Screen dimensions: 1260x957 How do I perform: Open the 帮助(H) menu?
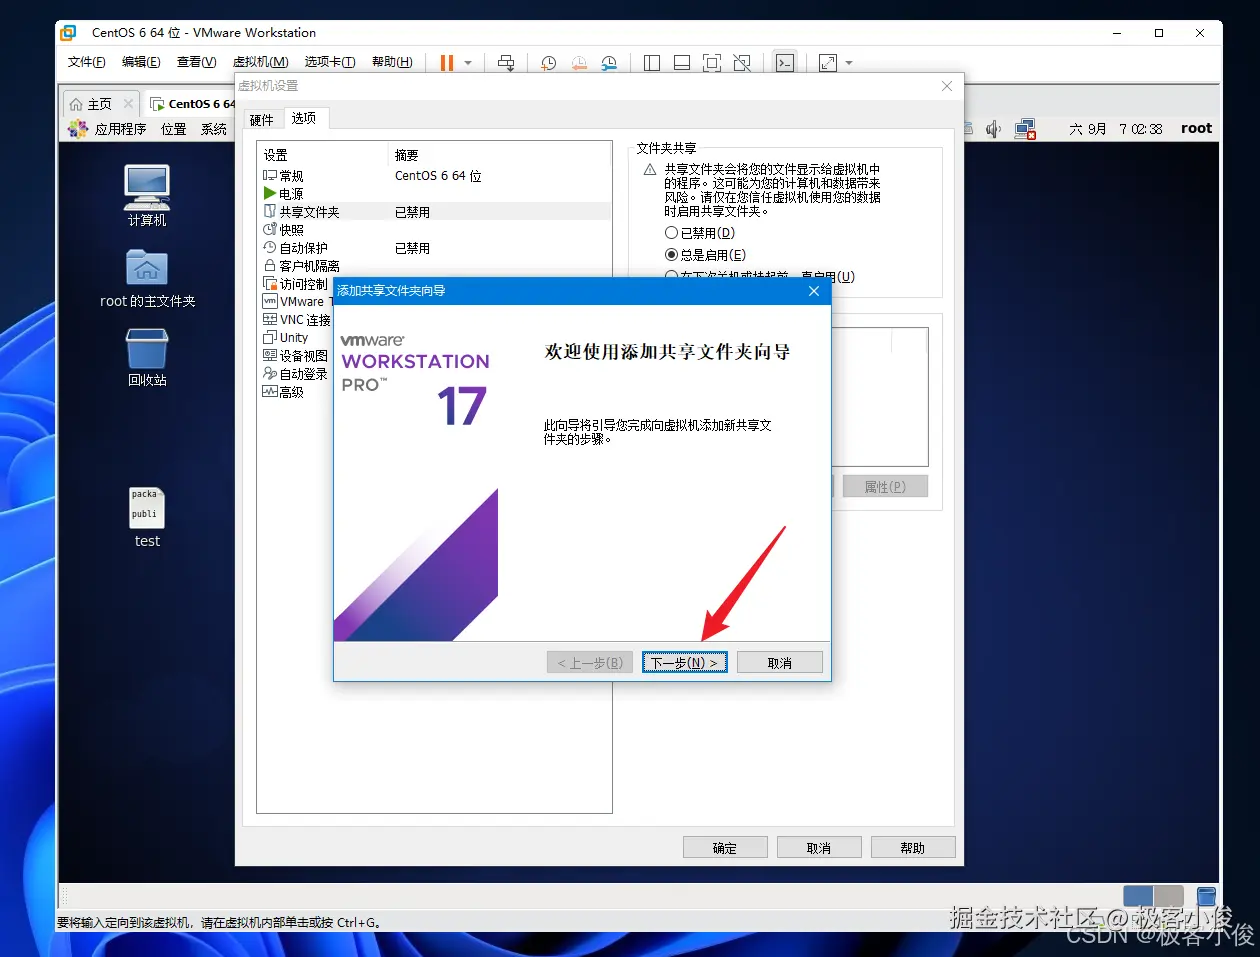(392, 62)
